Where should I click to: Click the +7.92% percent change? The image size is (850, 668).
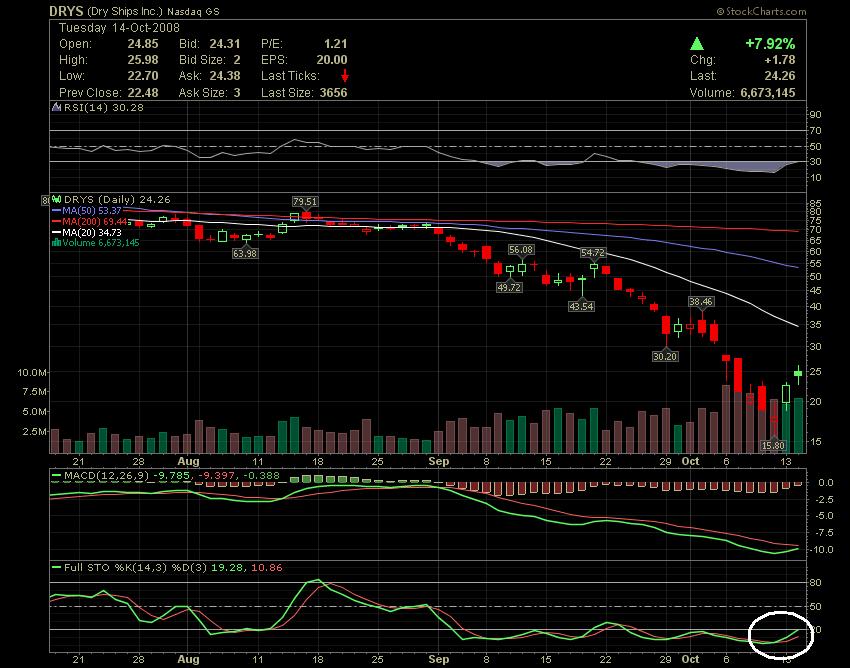pos(770,44)
